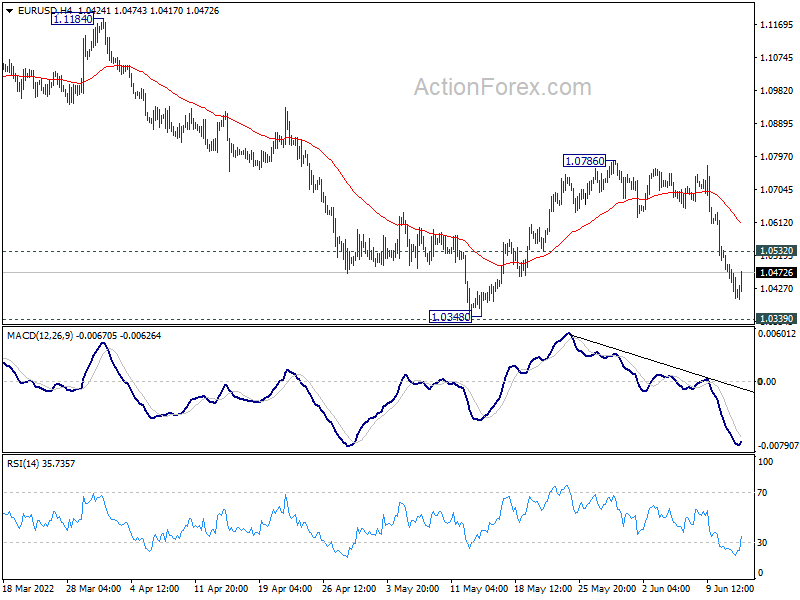This screenshot has height=600, width=800.
Task: Select the black MACD descending trendline
Action: (662, 363)
